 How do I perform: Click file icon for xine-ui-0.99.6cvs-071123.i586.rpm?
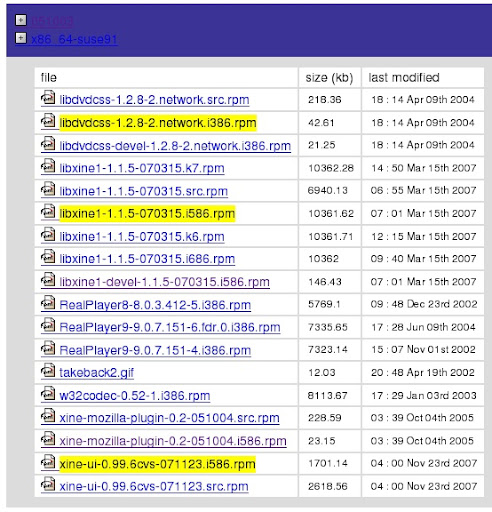click(48, 462)
